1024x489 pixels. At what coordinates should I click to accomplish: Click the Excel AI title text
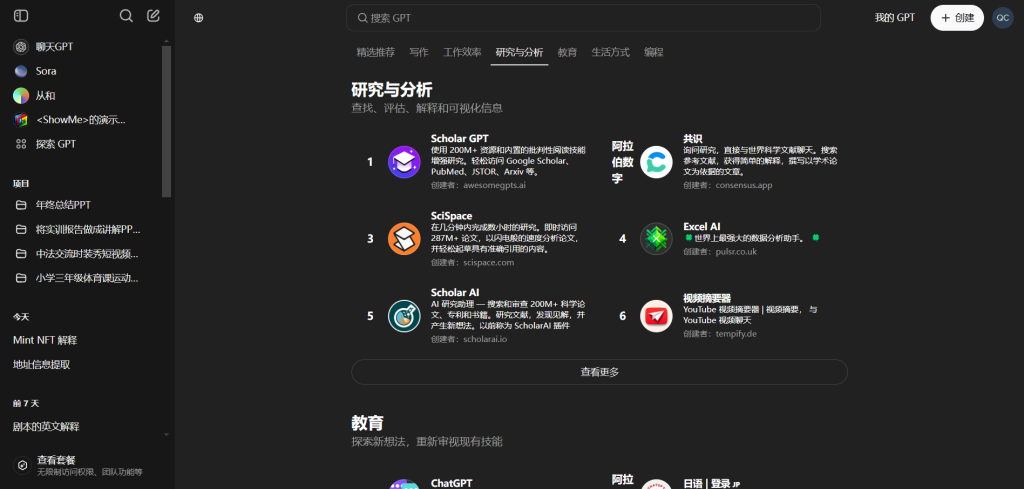702,227
